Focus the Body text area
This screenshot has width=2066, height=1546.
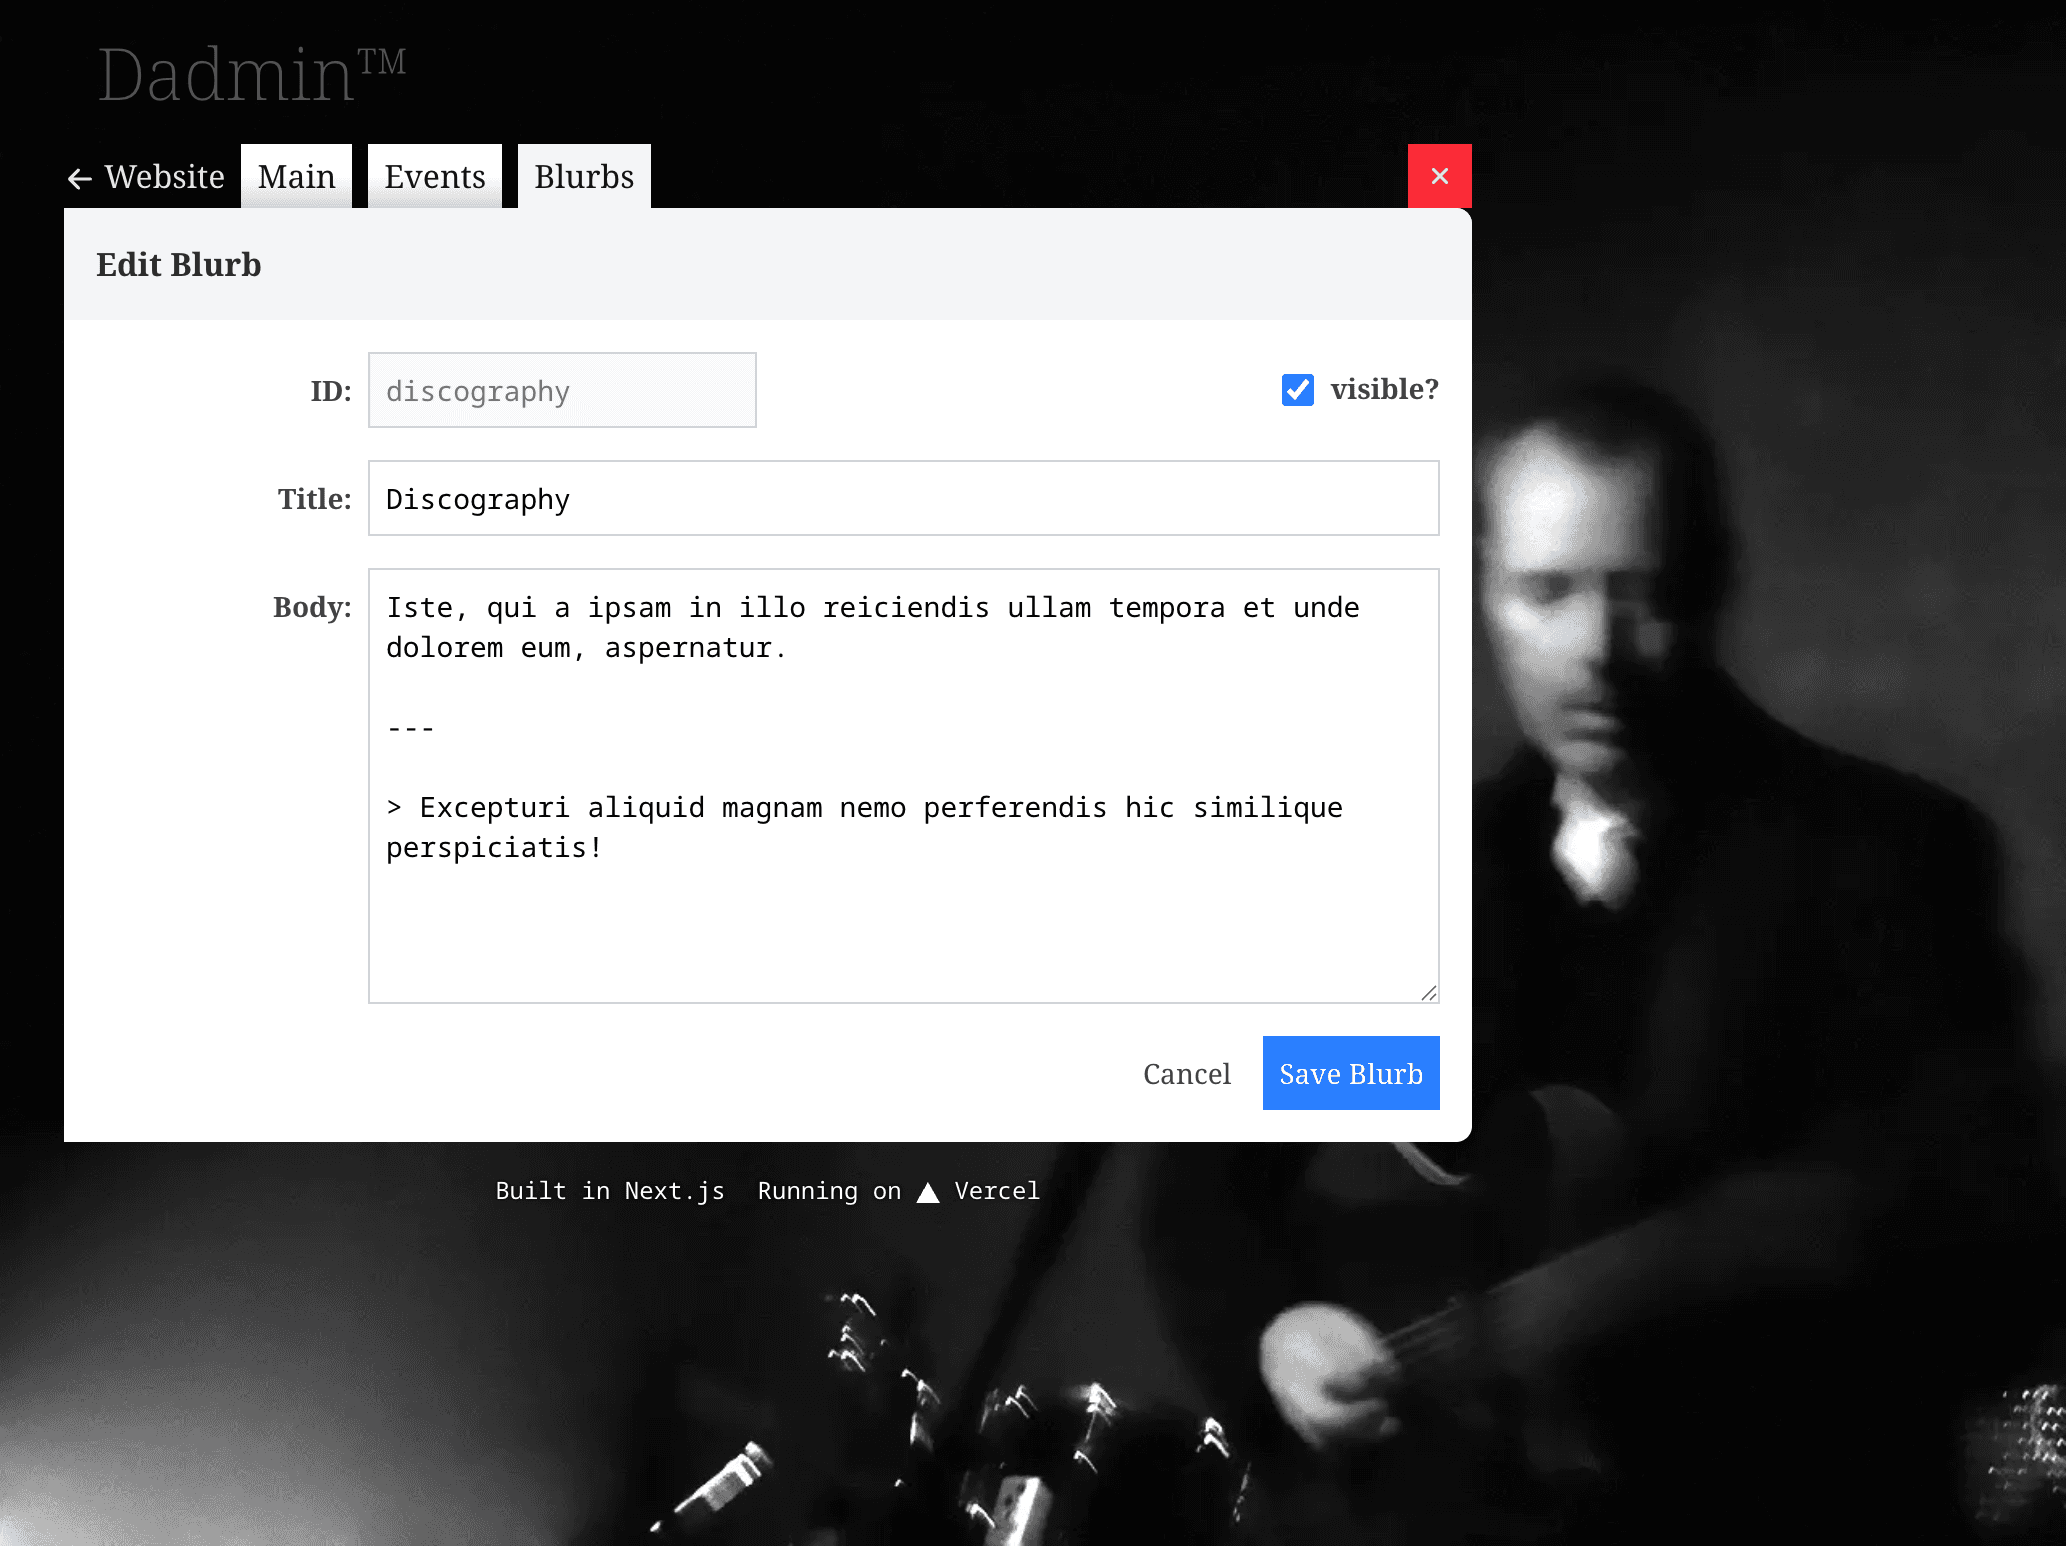pyautogui.click(x=903, y=900)
